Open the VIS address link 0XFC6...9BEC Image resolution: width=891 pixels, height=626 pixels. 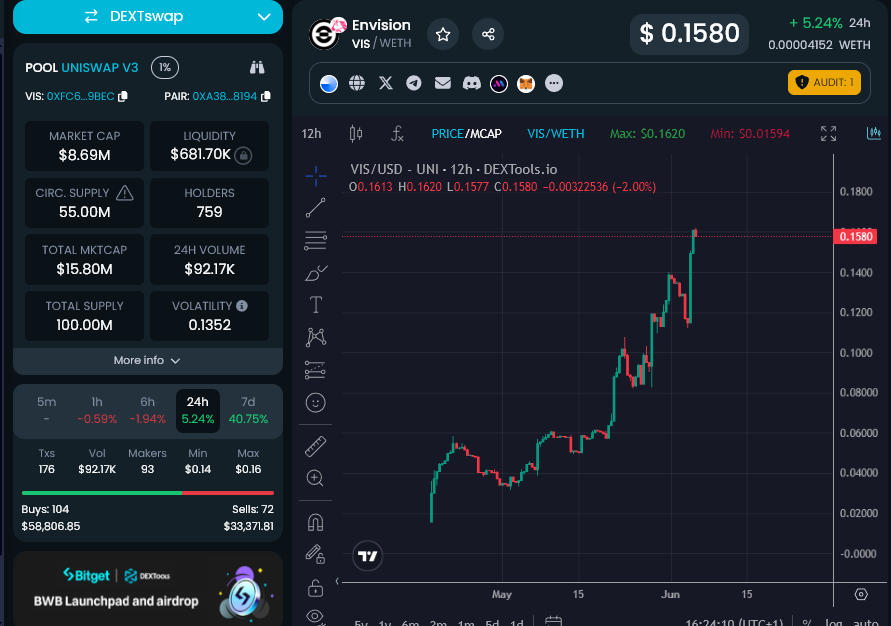81,97
